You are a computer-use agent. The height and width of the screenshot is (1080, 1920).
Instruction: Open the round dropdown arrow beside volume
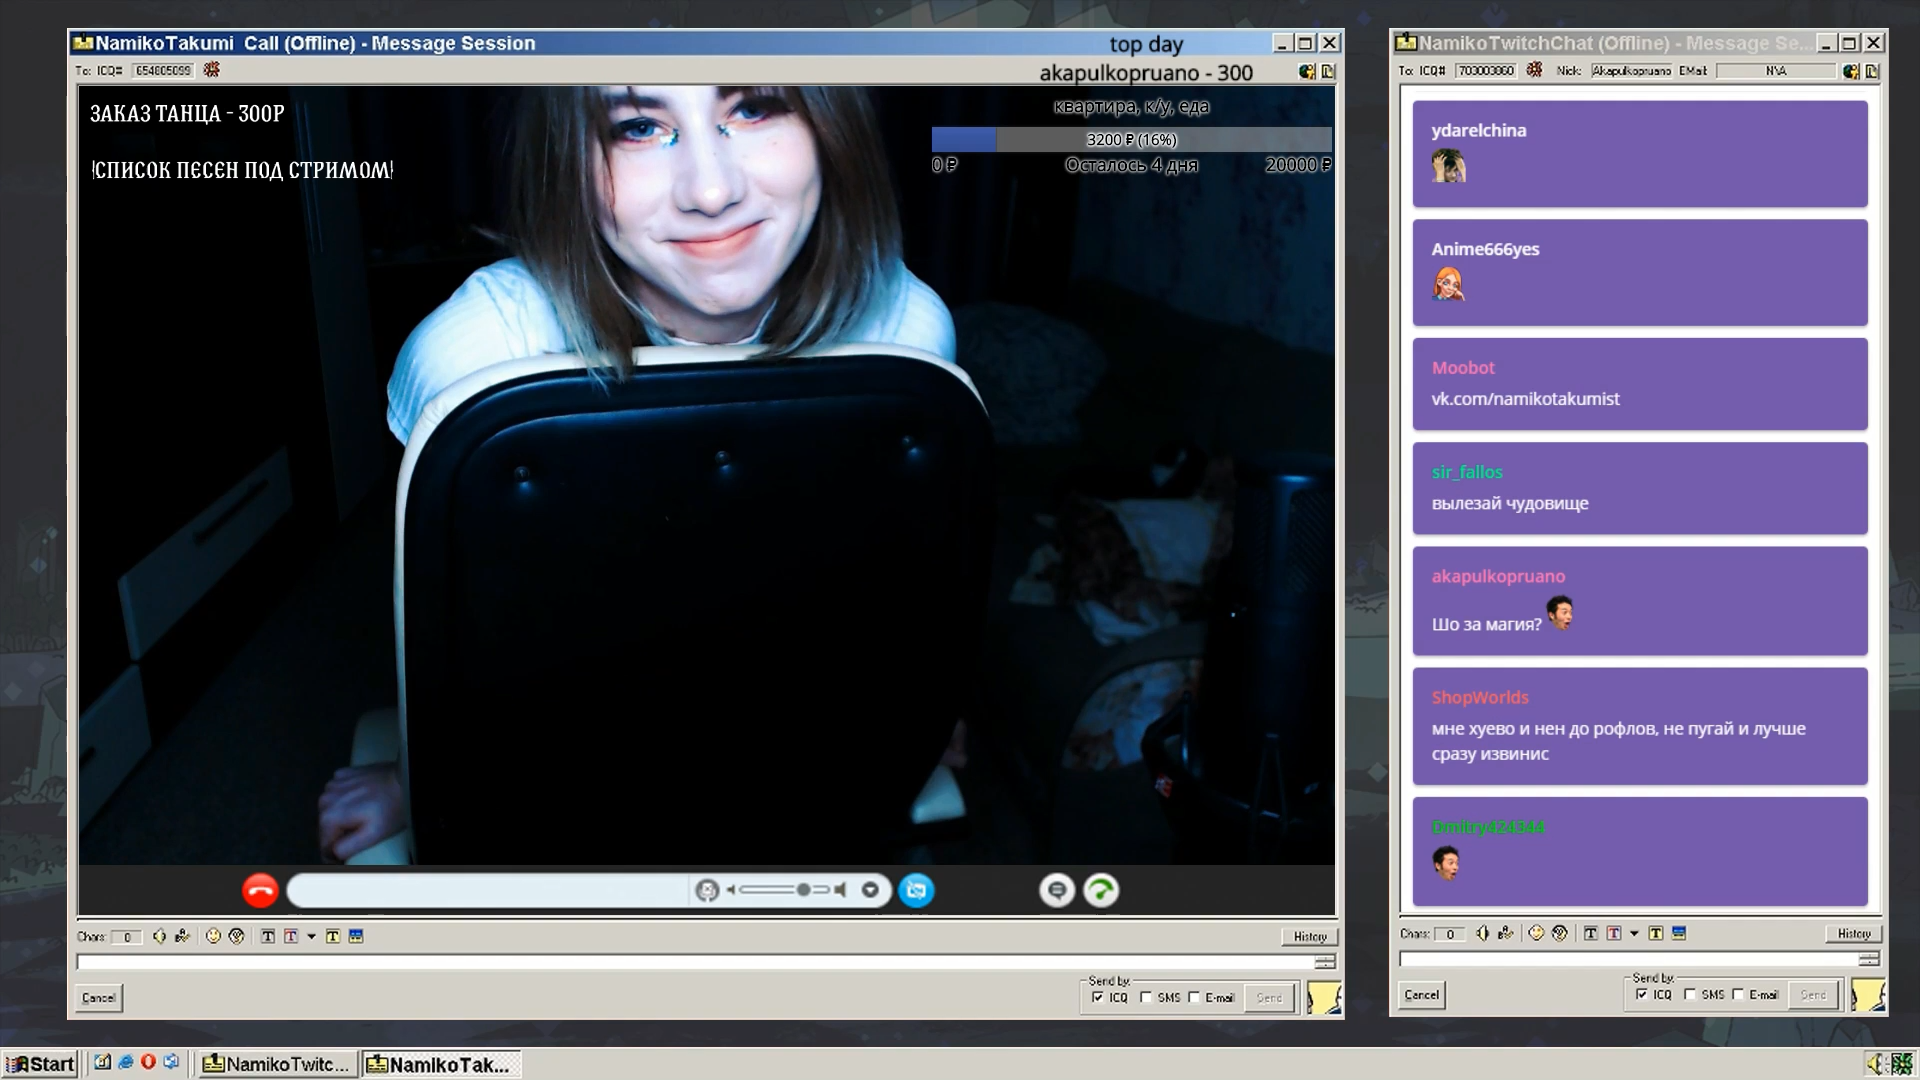click(x=870, y=890)
